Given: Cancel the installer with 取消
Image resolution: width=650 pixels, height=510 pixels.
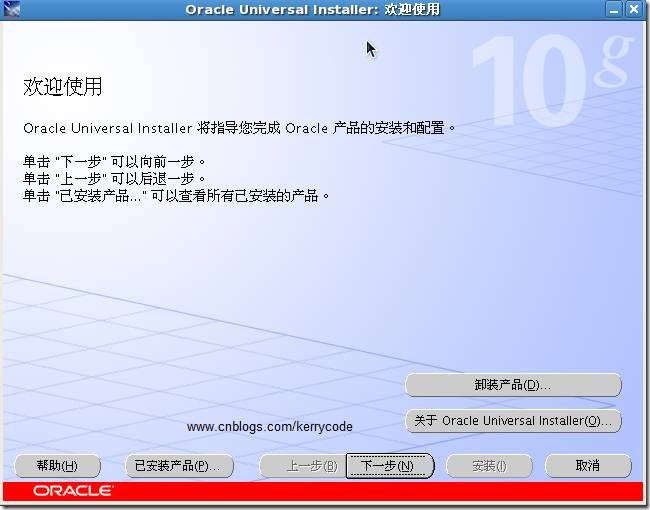Looking at the screenshot, I should coord(588,466).
